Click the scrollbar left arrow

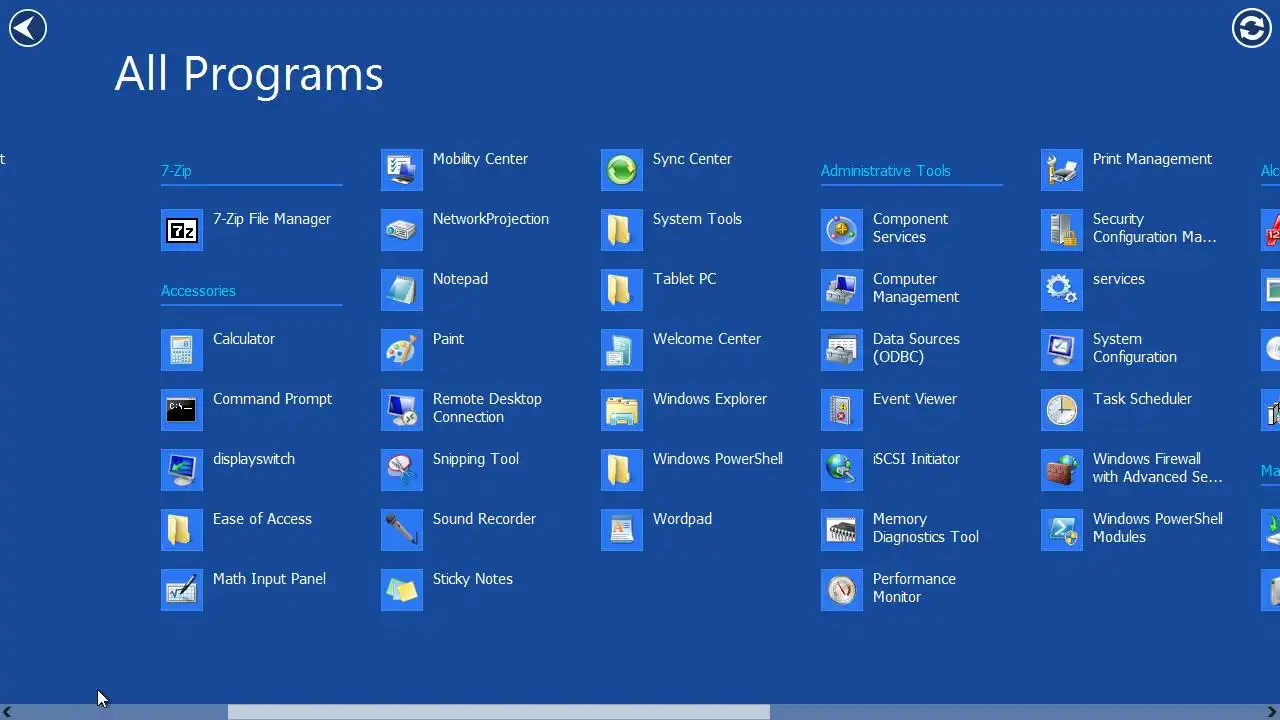pos(7,712)
